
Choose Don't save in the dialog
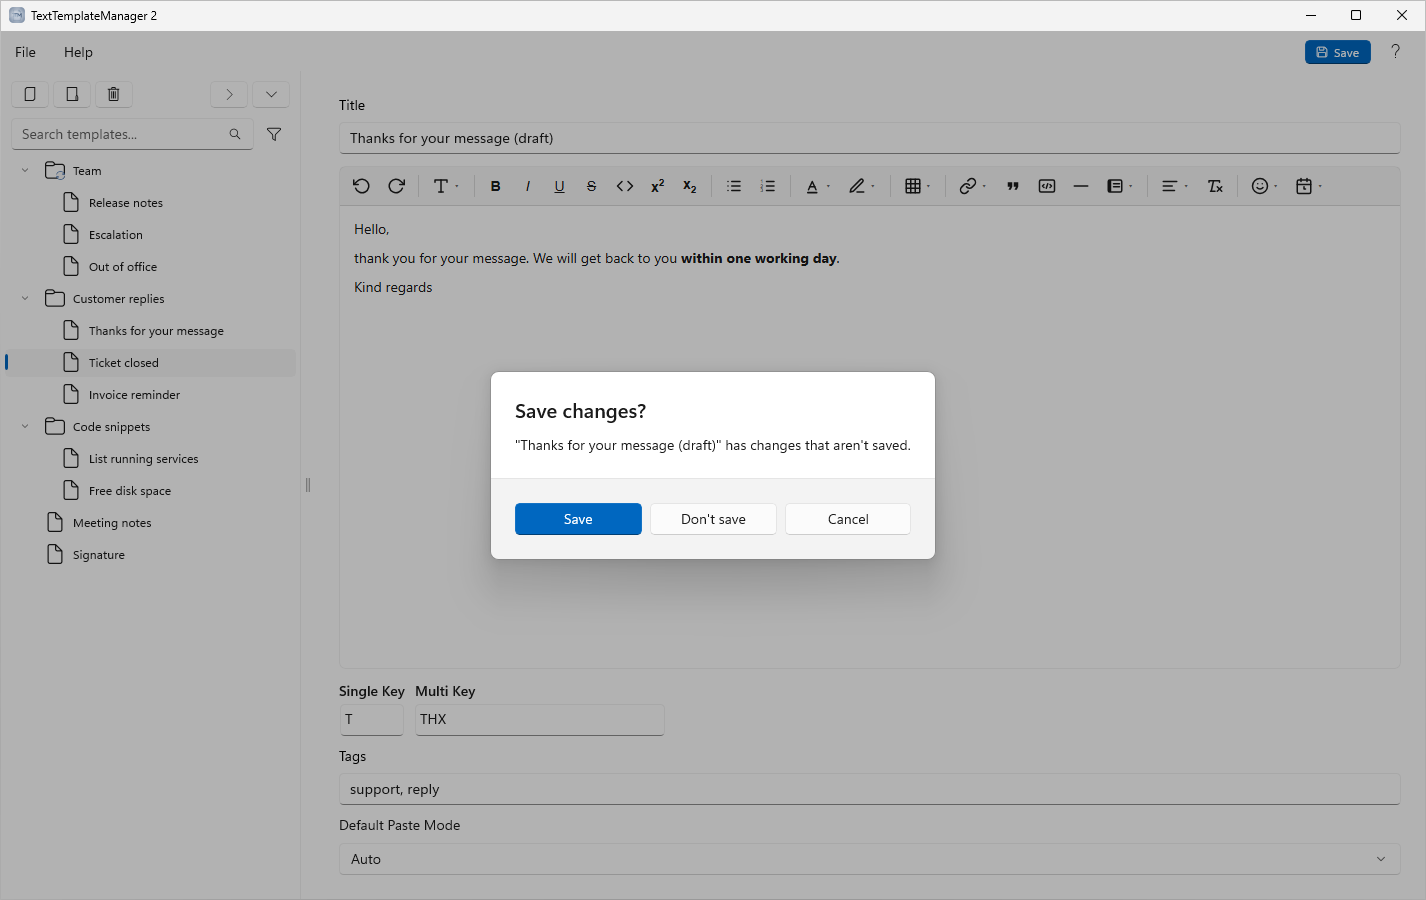click(x=713, y=519)
